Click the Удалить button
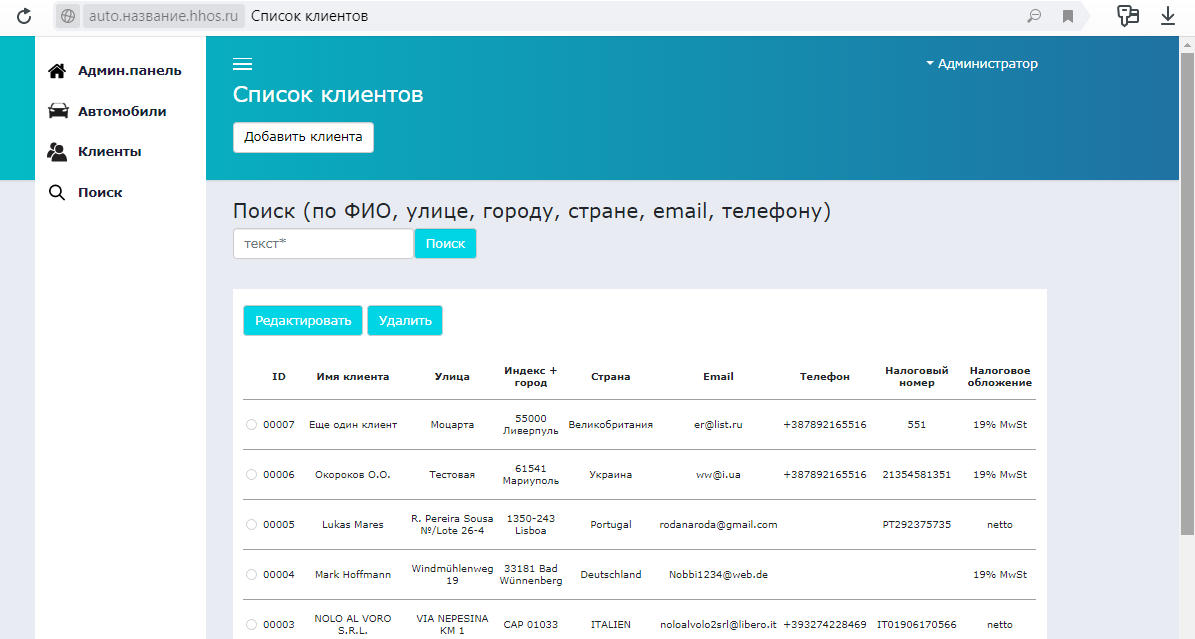1195x639 pixels. pyautogui.click(x=405, y=320)
